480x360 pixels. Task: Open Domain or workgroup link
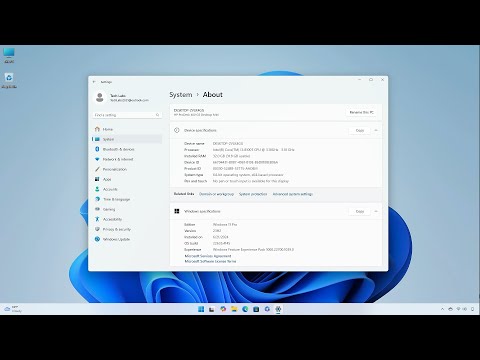pyautogui.click(x=216, y=194)
